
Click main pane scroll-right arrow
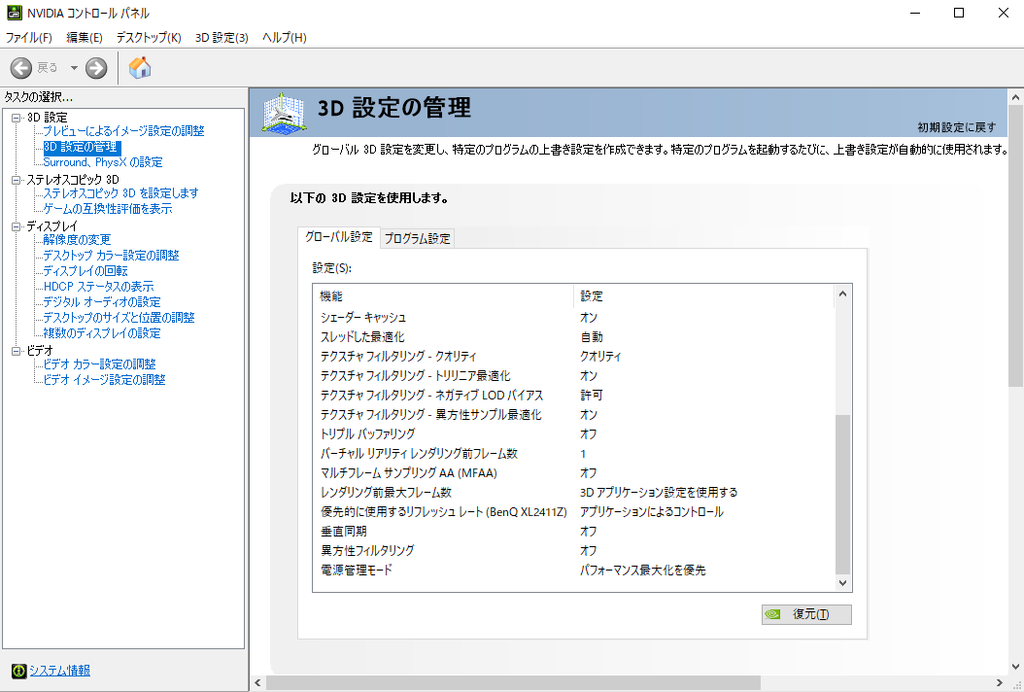coord(999,683)
